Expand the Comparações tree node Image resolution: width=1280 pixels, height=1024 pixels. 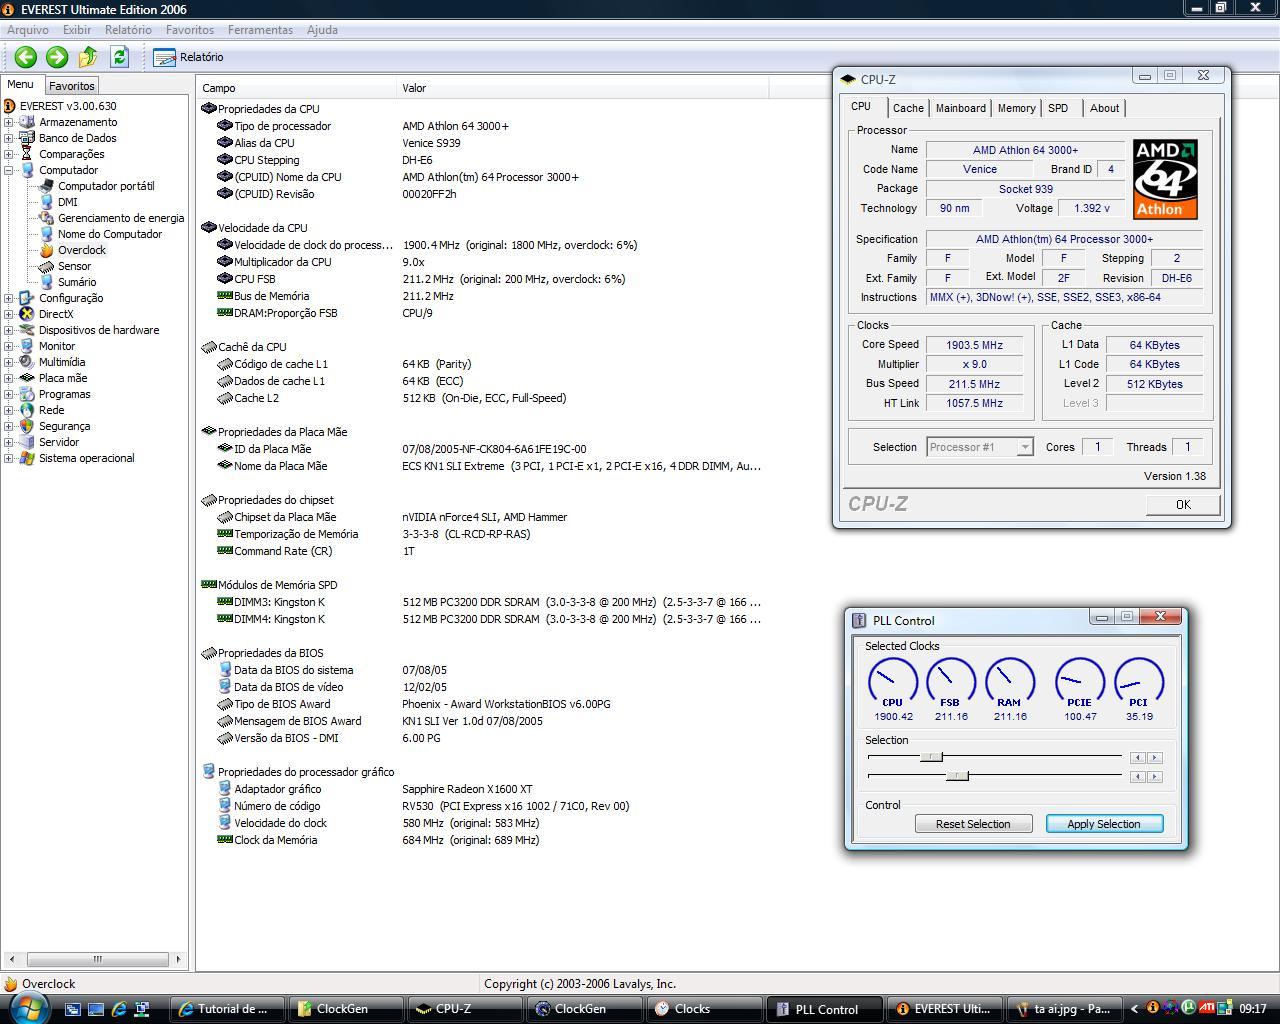(x=9, y=154)
